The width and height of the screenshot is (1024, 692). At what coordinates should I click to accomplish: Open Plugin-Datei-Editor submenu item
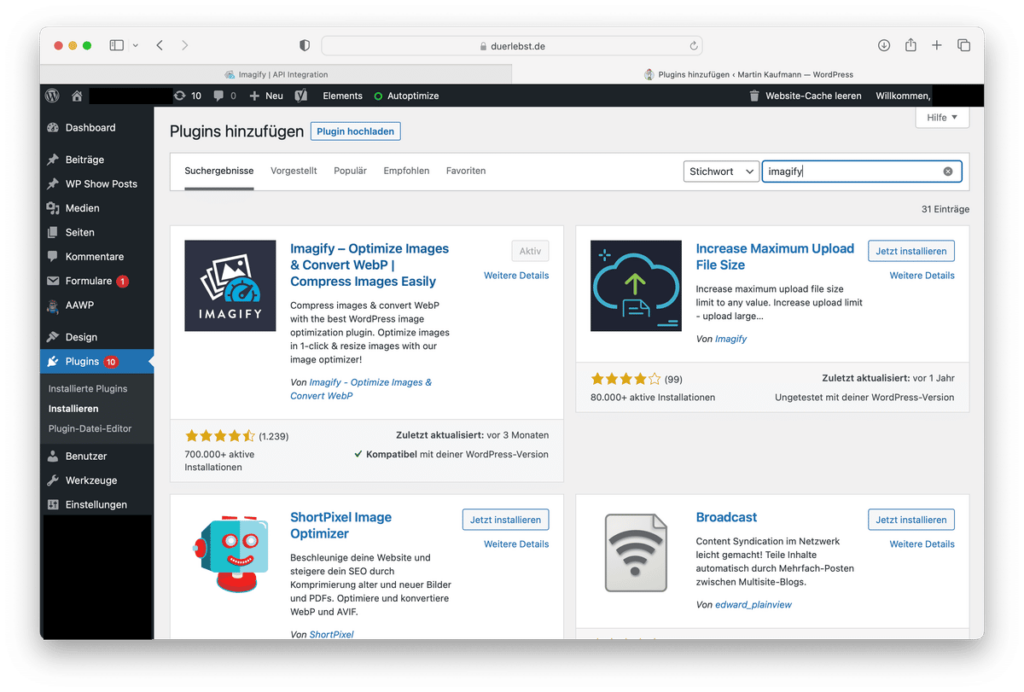(x=90, y=428)
